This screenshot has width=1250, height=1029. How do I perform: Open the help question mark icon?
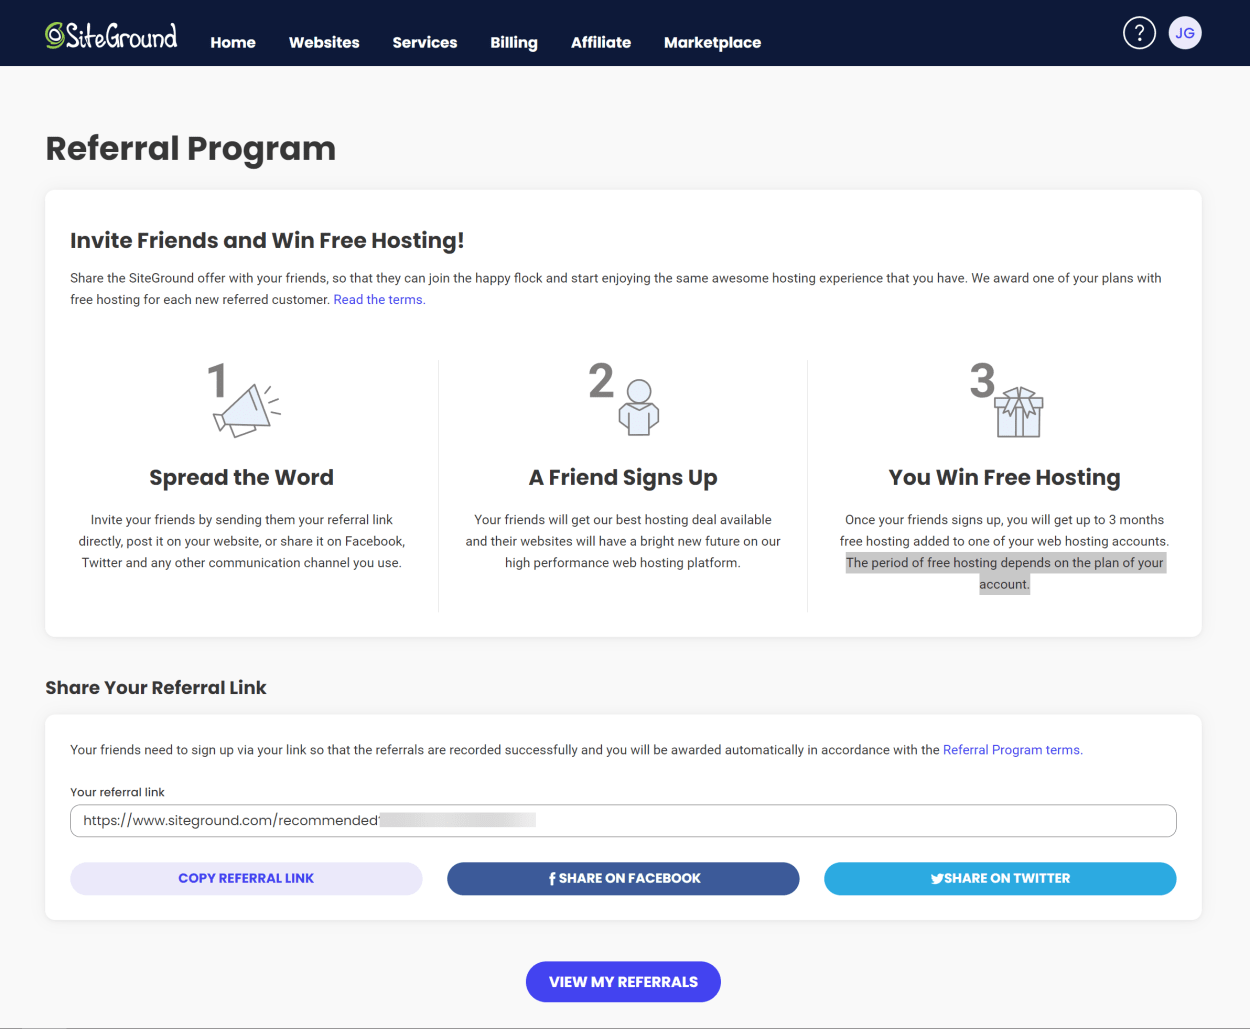click(x=1139, y=33)
